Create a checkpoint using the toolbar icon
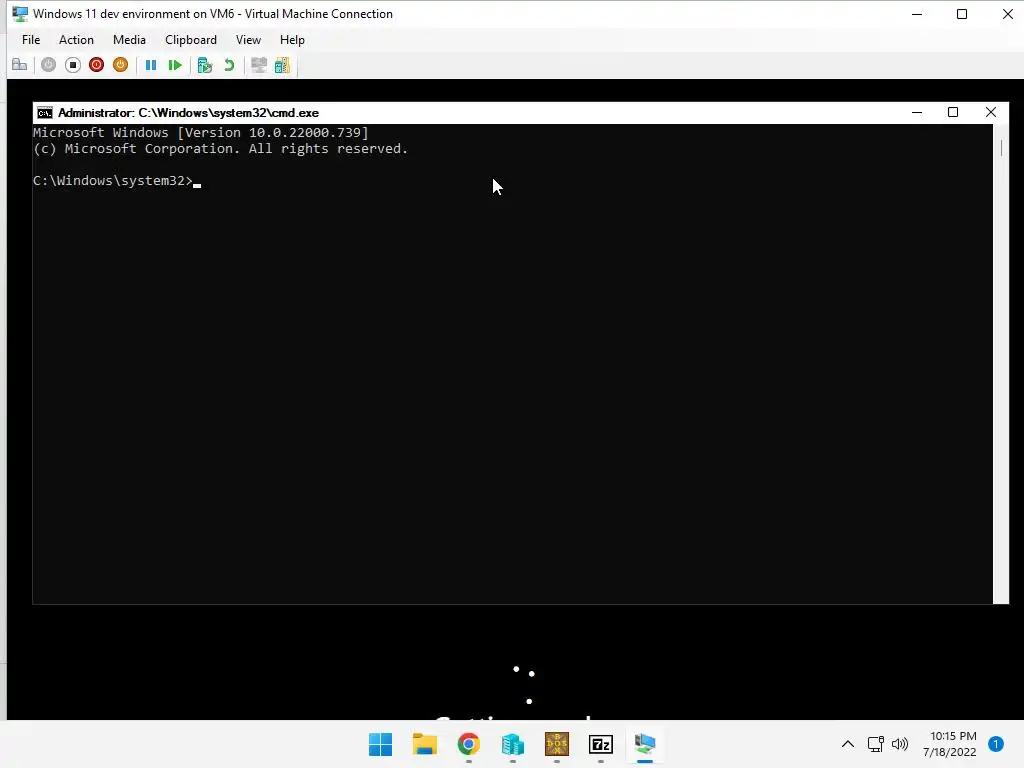1024x768 pixels. 204,65
